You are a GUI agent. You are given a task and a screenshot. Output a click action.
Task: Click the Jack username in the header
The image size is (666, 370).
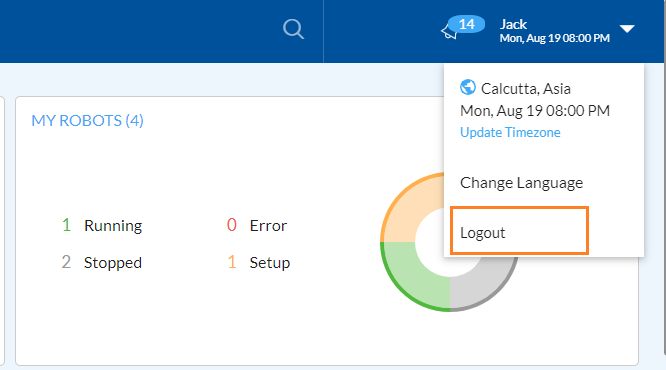click(x=513, y=24)
